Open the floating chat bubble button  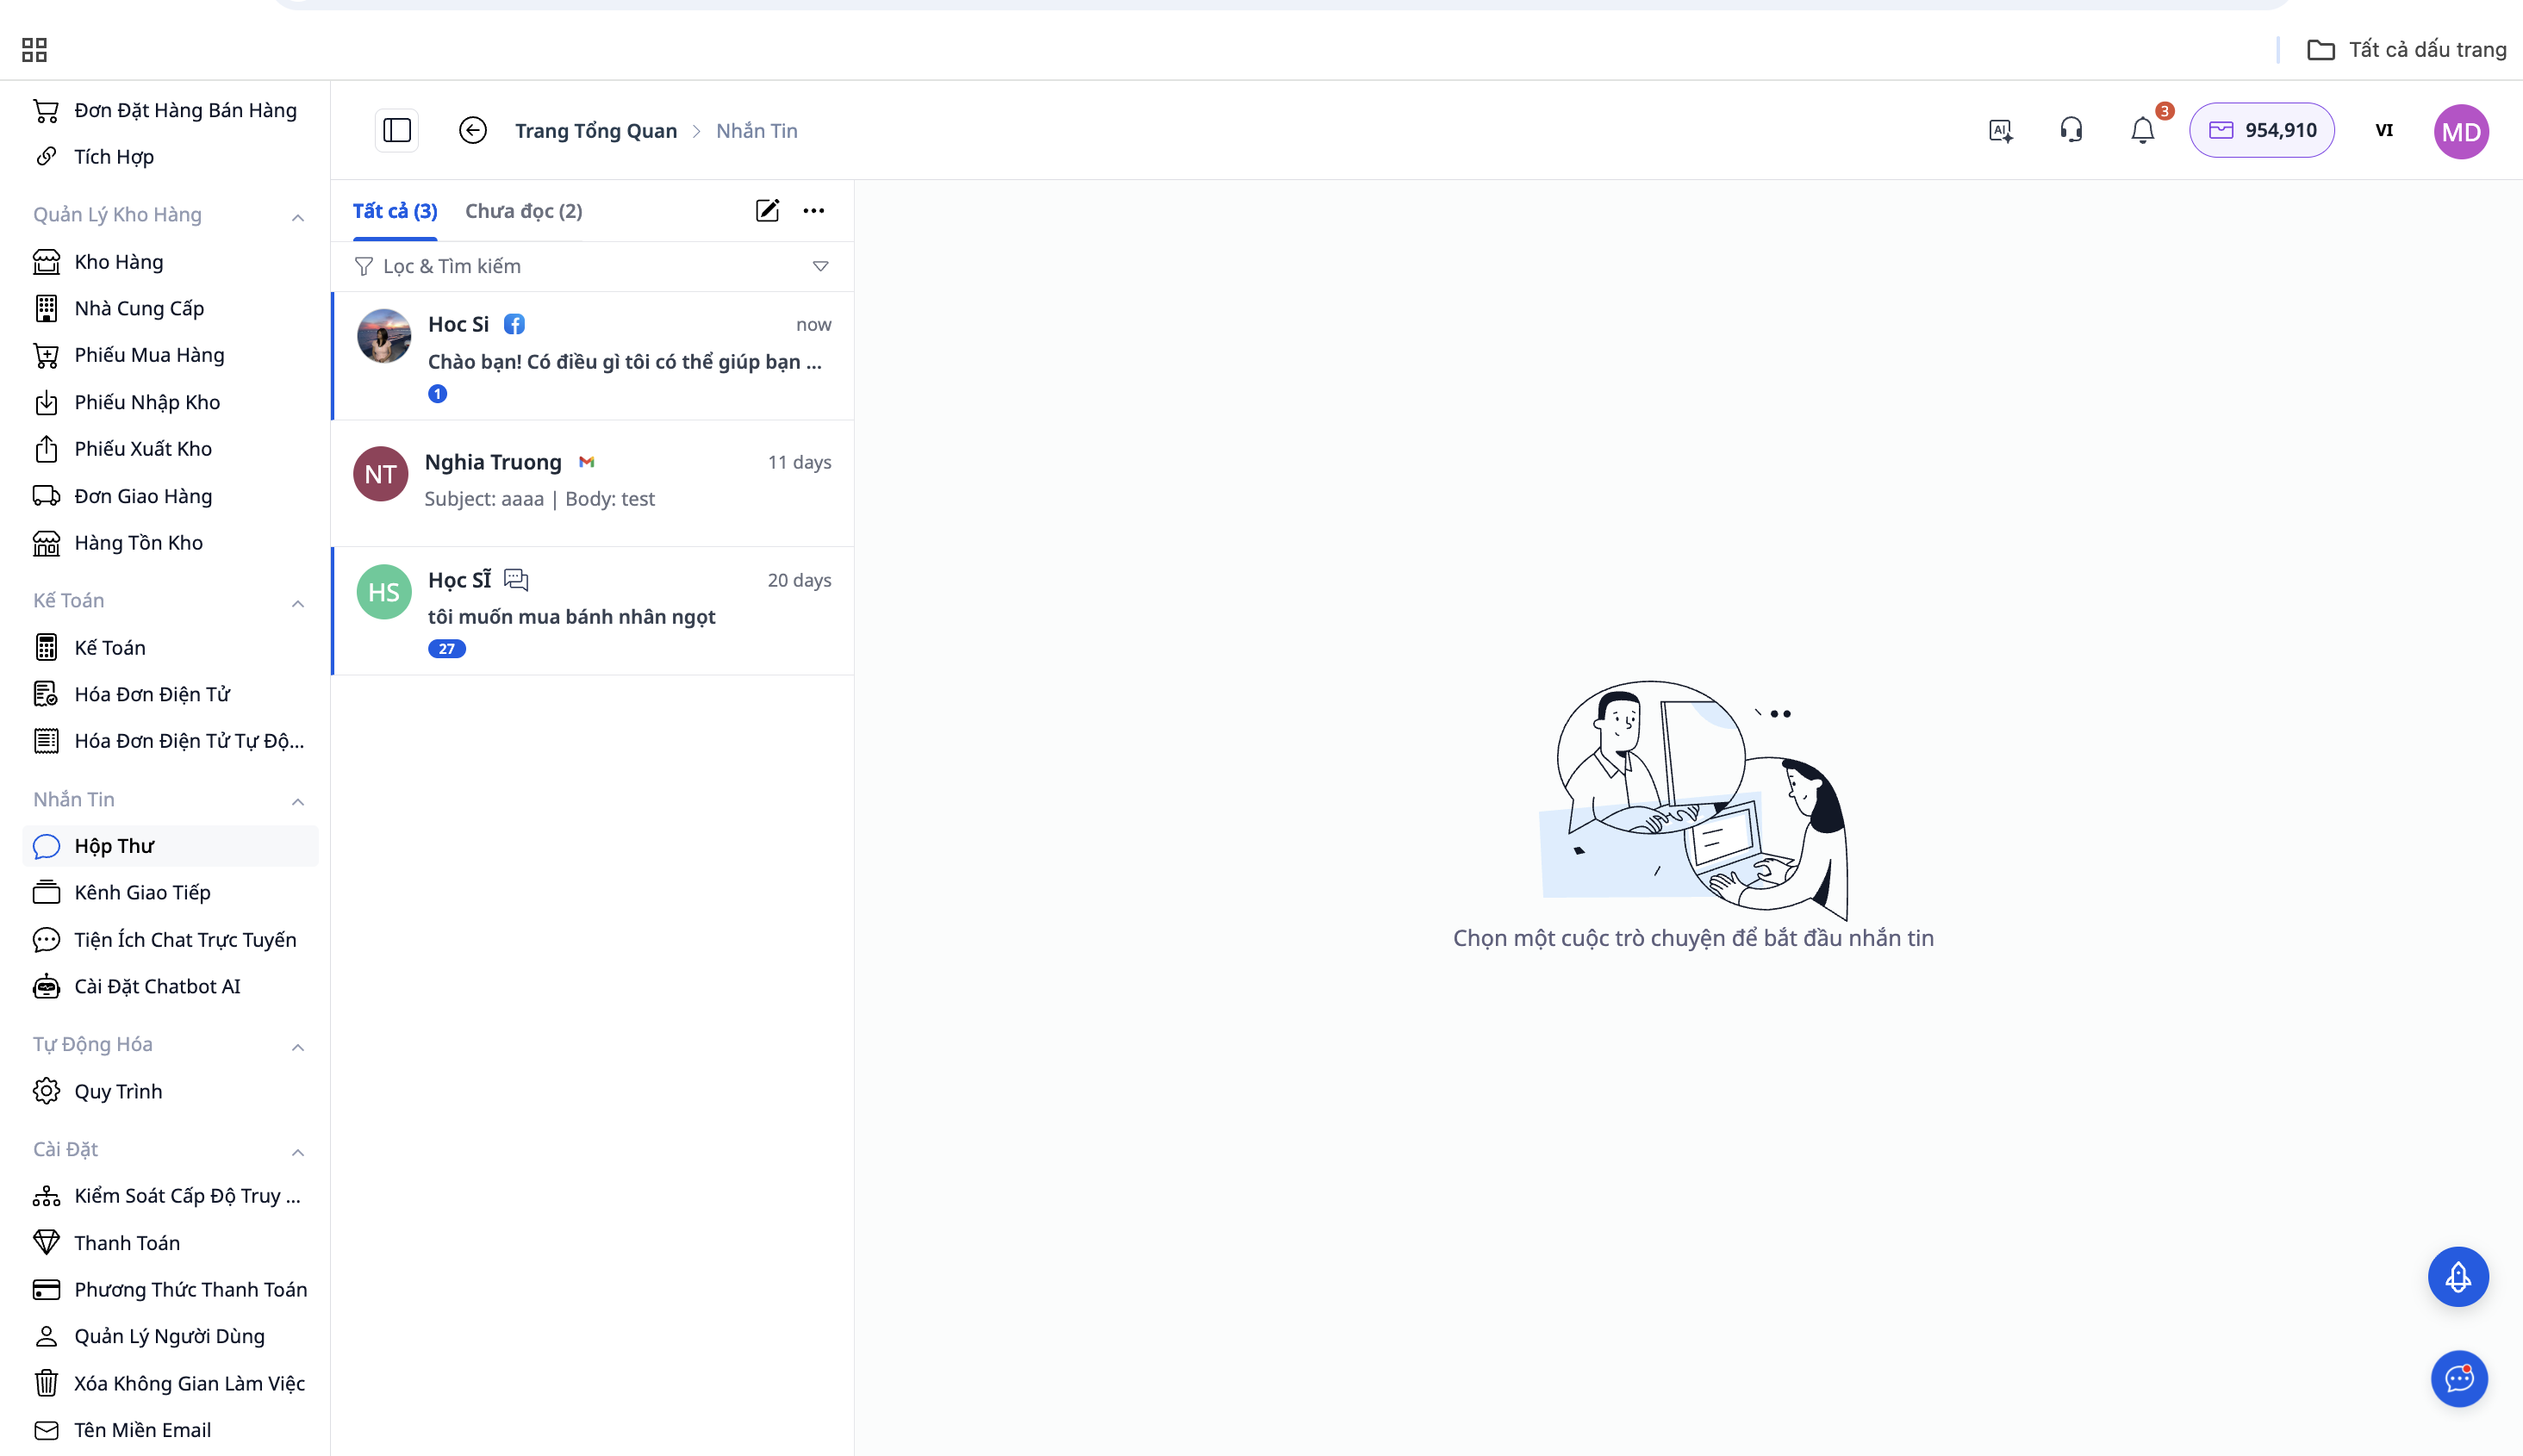[2458, 1378]
